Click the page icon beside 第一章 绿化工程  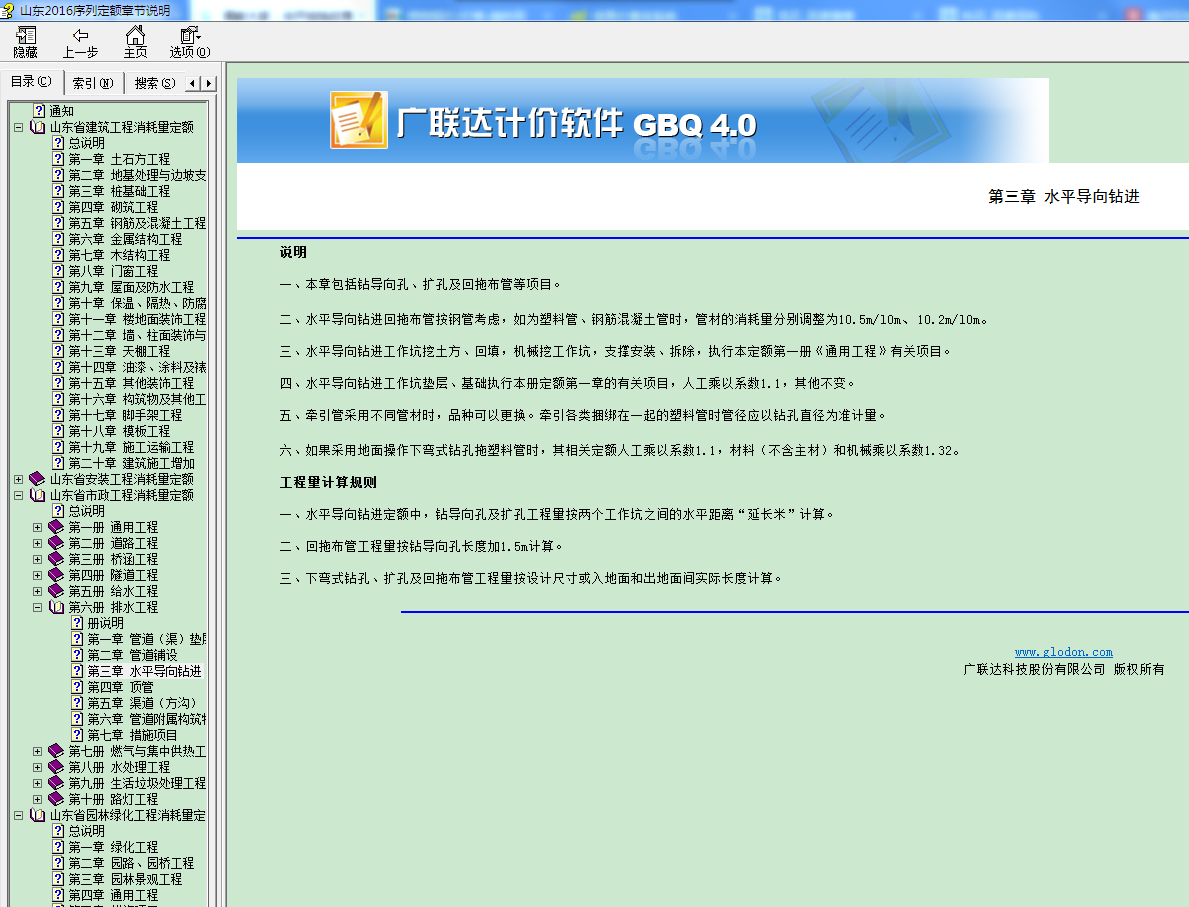click(58, 847)
